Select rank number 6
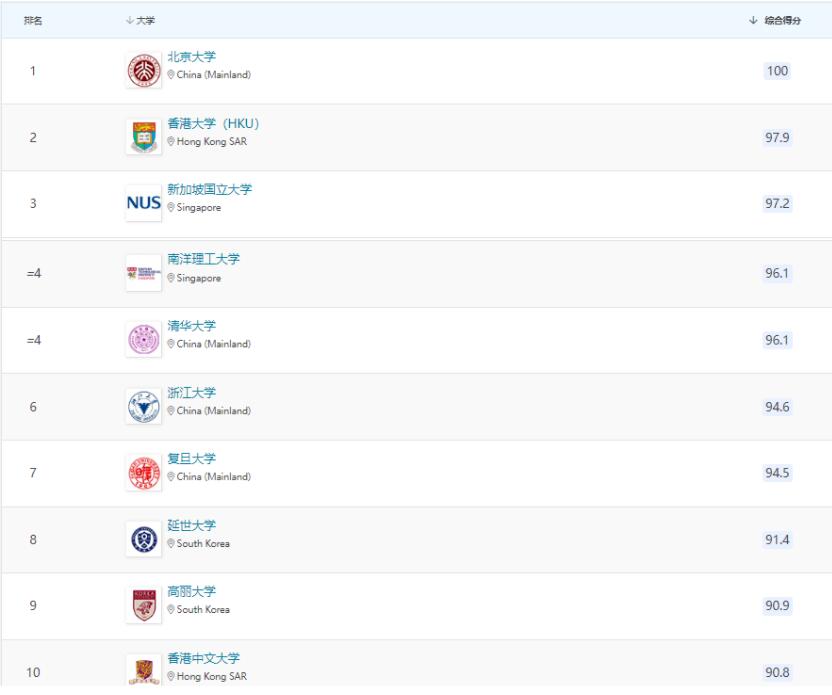Screen dimensions: 832x695 [x=33, y=407]
